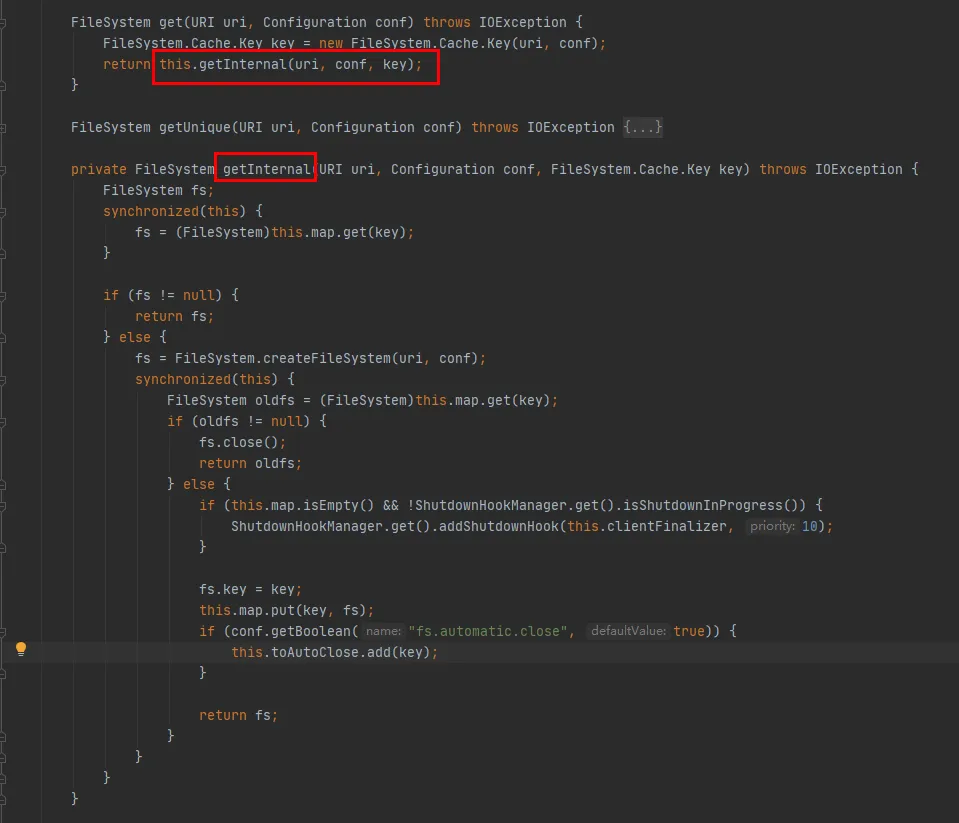Click the number 10 priority argument
959x823 pixels.
click(x=809, y=526)
